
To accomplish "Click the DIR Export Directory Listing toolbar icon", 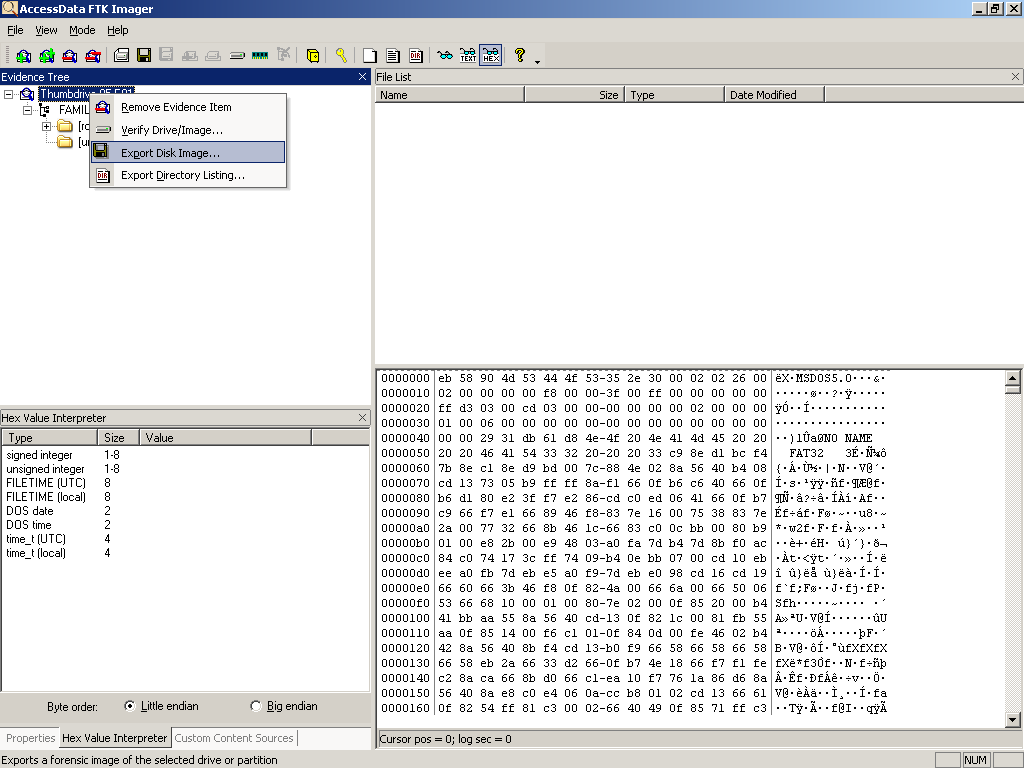I will [415, 56].
